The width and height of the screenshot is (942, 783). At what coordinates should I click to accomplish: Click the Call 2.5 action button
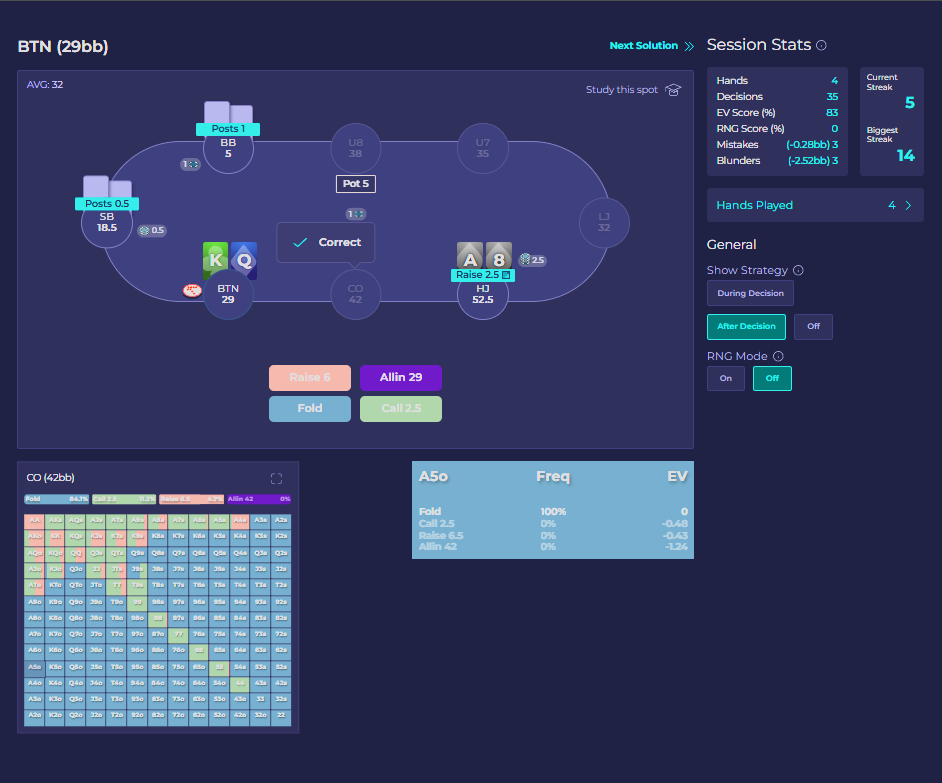pos(401,409)
